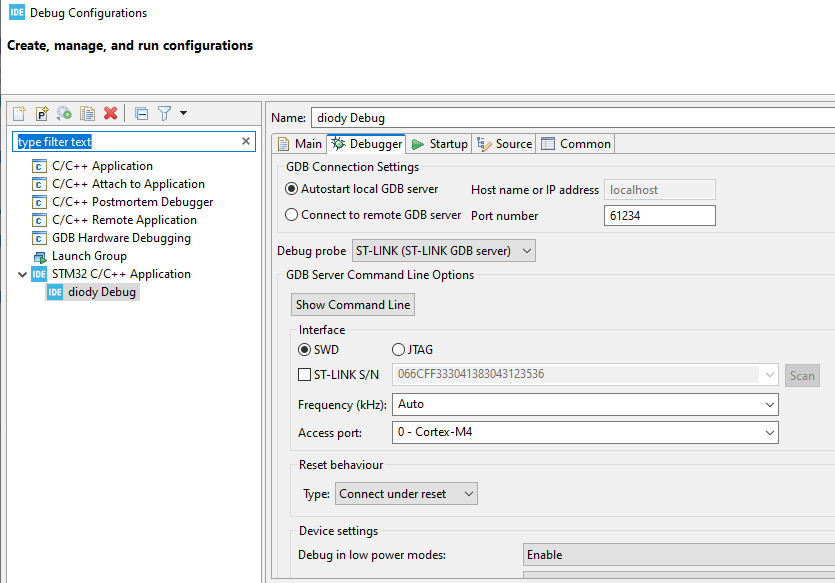Open the Frequency (kHz) dropdown
Screen dimensions: 835x583
[770, 404]
